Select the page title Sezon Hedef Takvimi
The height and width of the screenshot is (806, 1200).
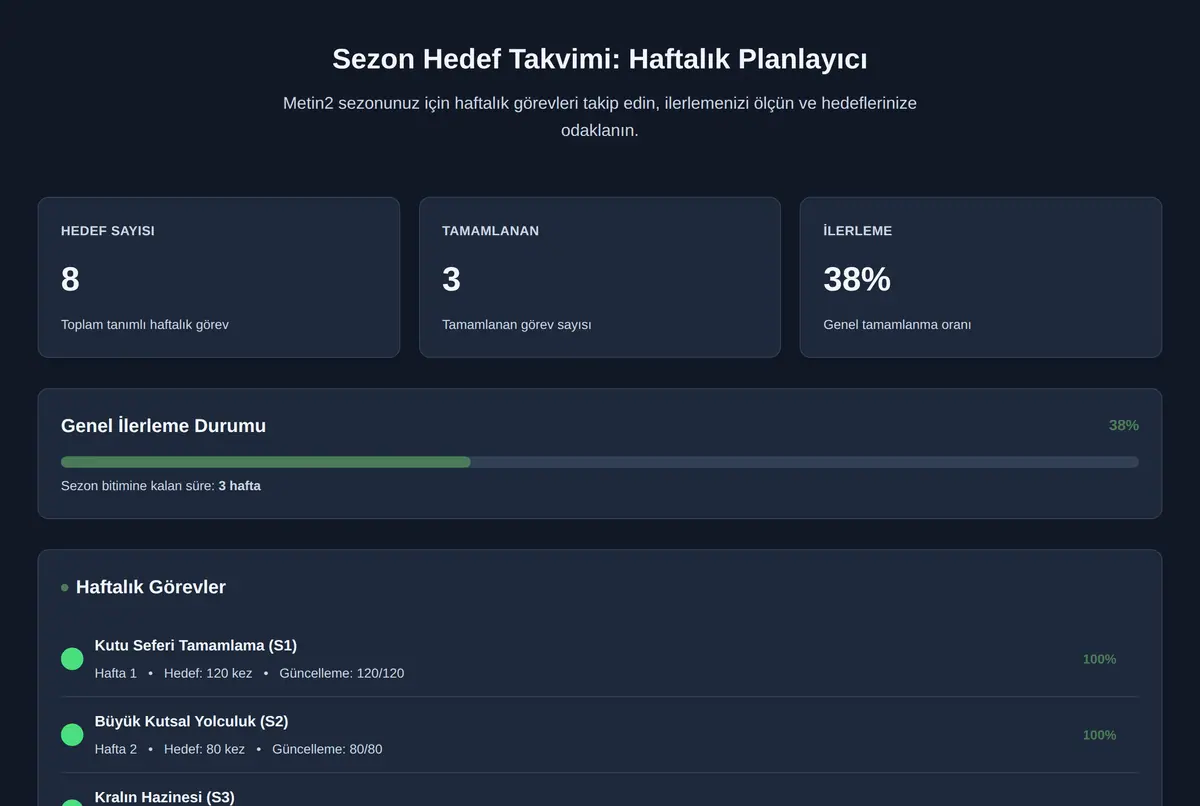click(600, 59)
